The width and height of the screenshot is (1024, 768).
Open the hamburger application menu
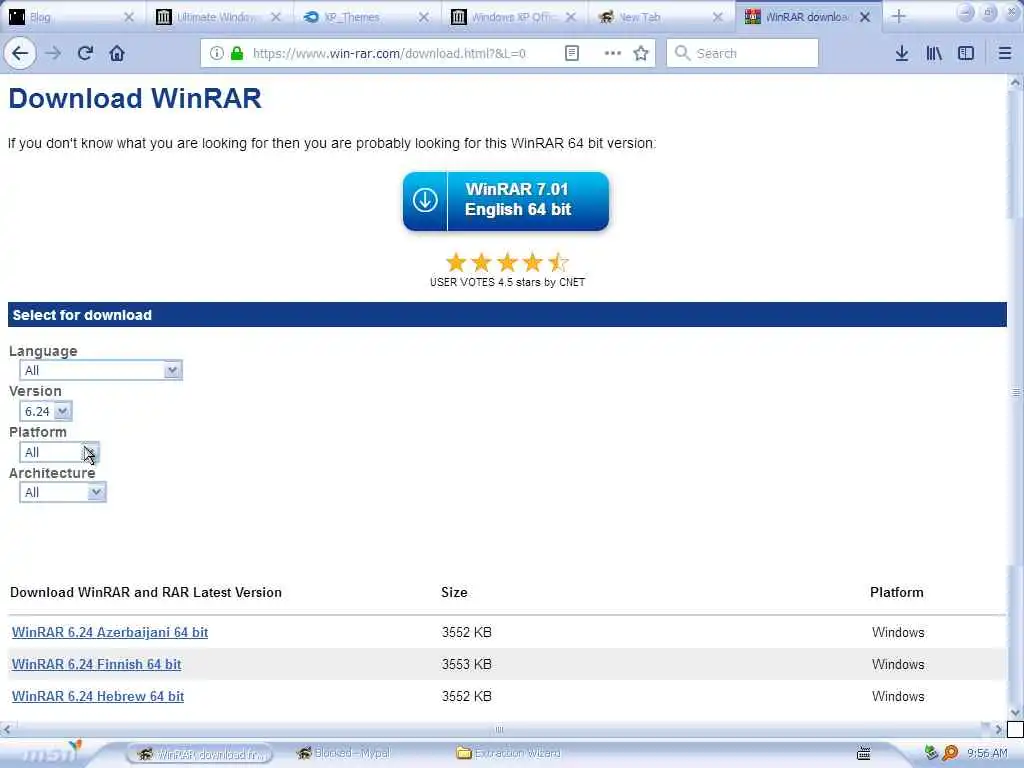[x=1005, y=53]
